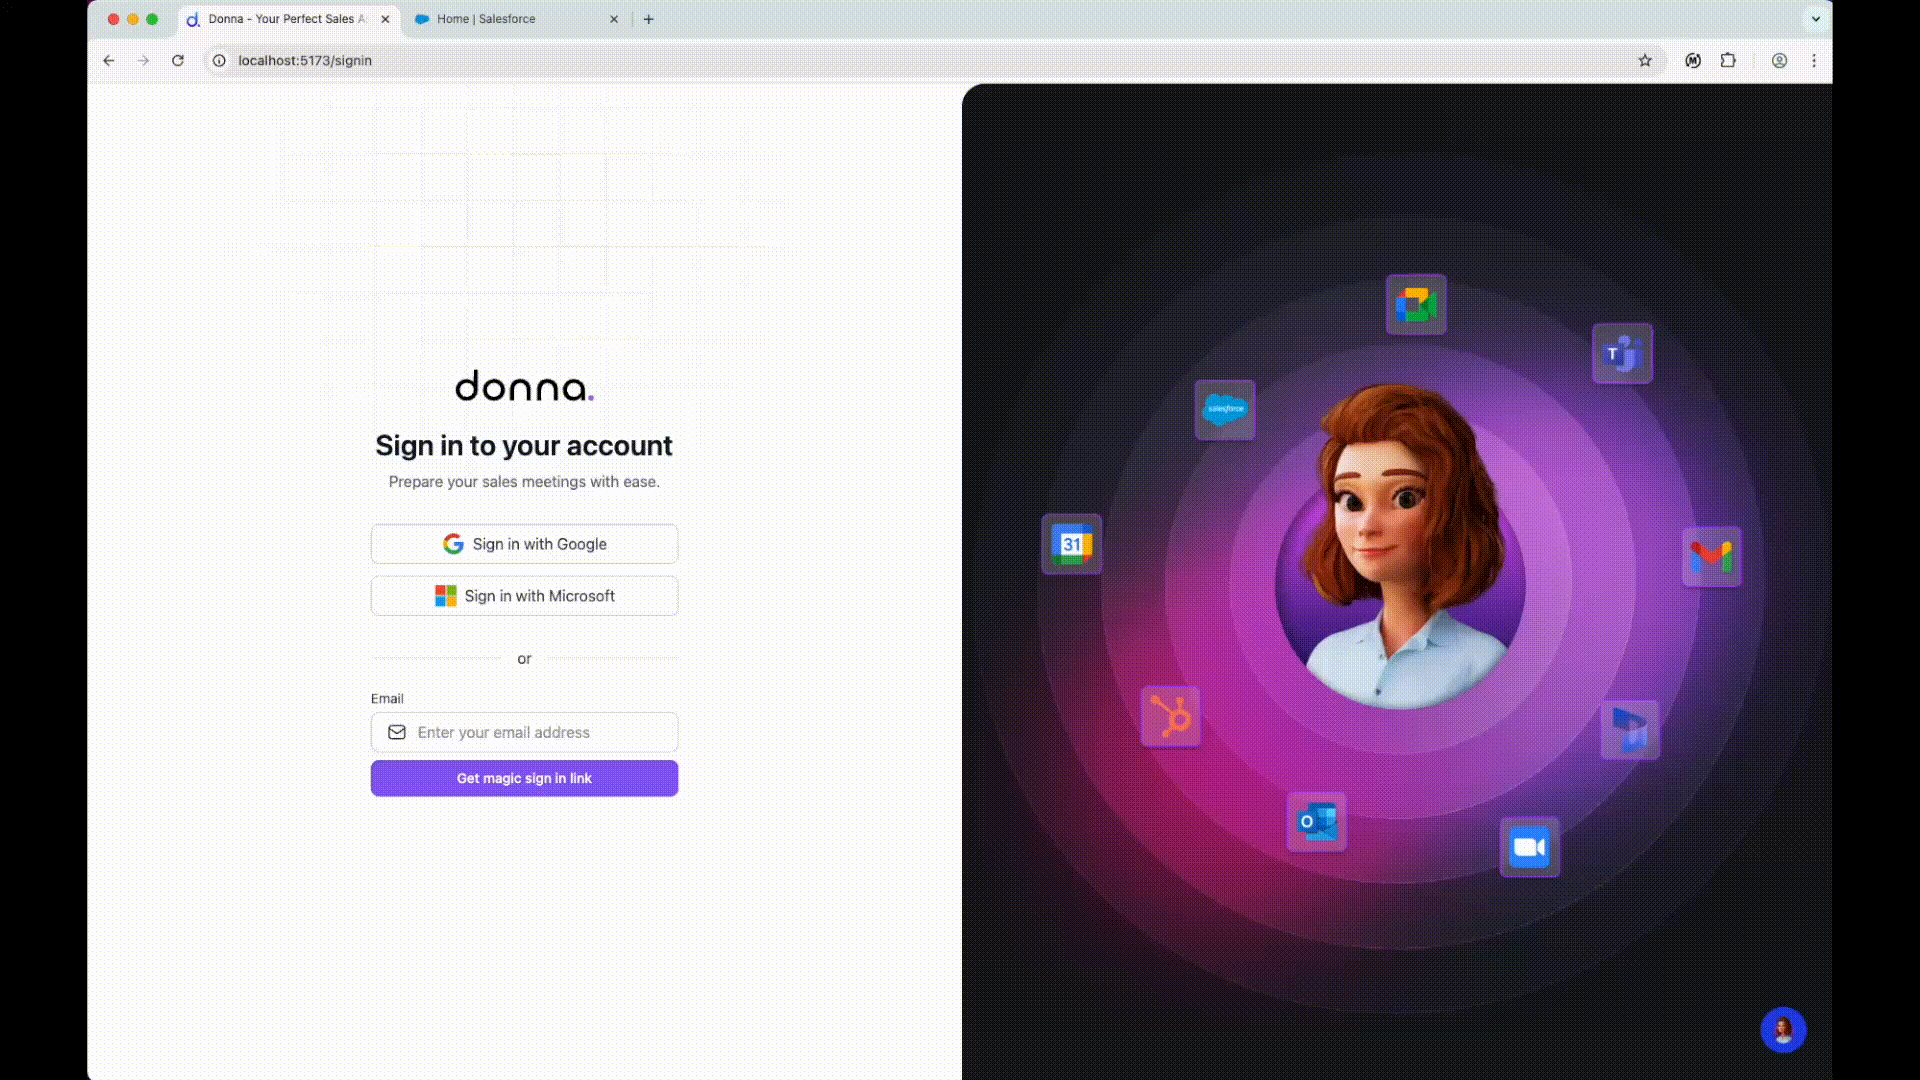Click the Microsoft Dynamics icon
Viewport: 1920px width, 1080px height.
click(1629, 730)
